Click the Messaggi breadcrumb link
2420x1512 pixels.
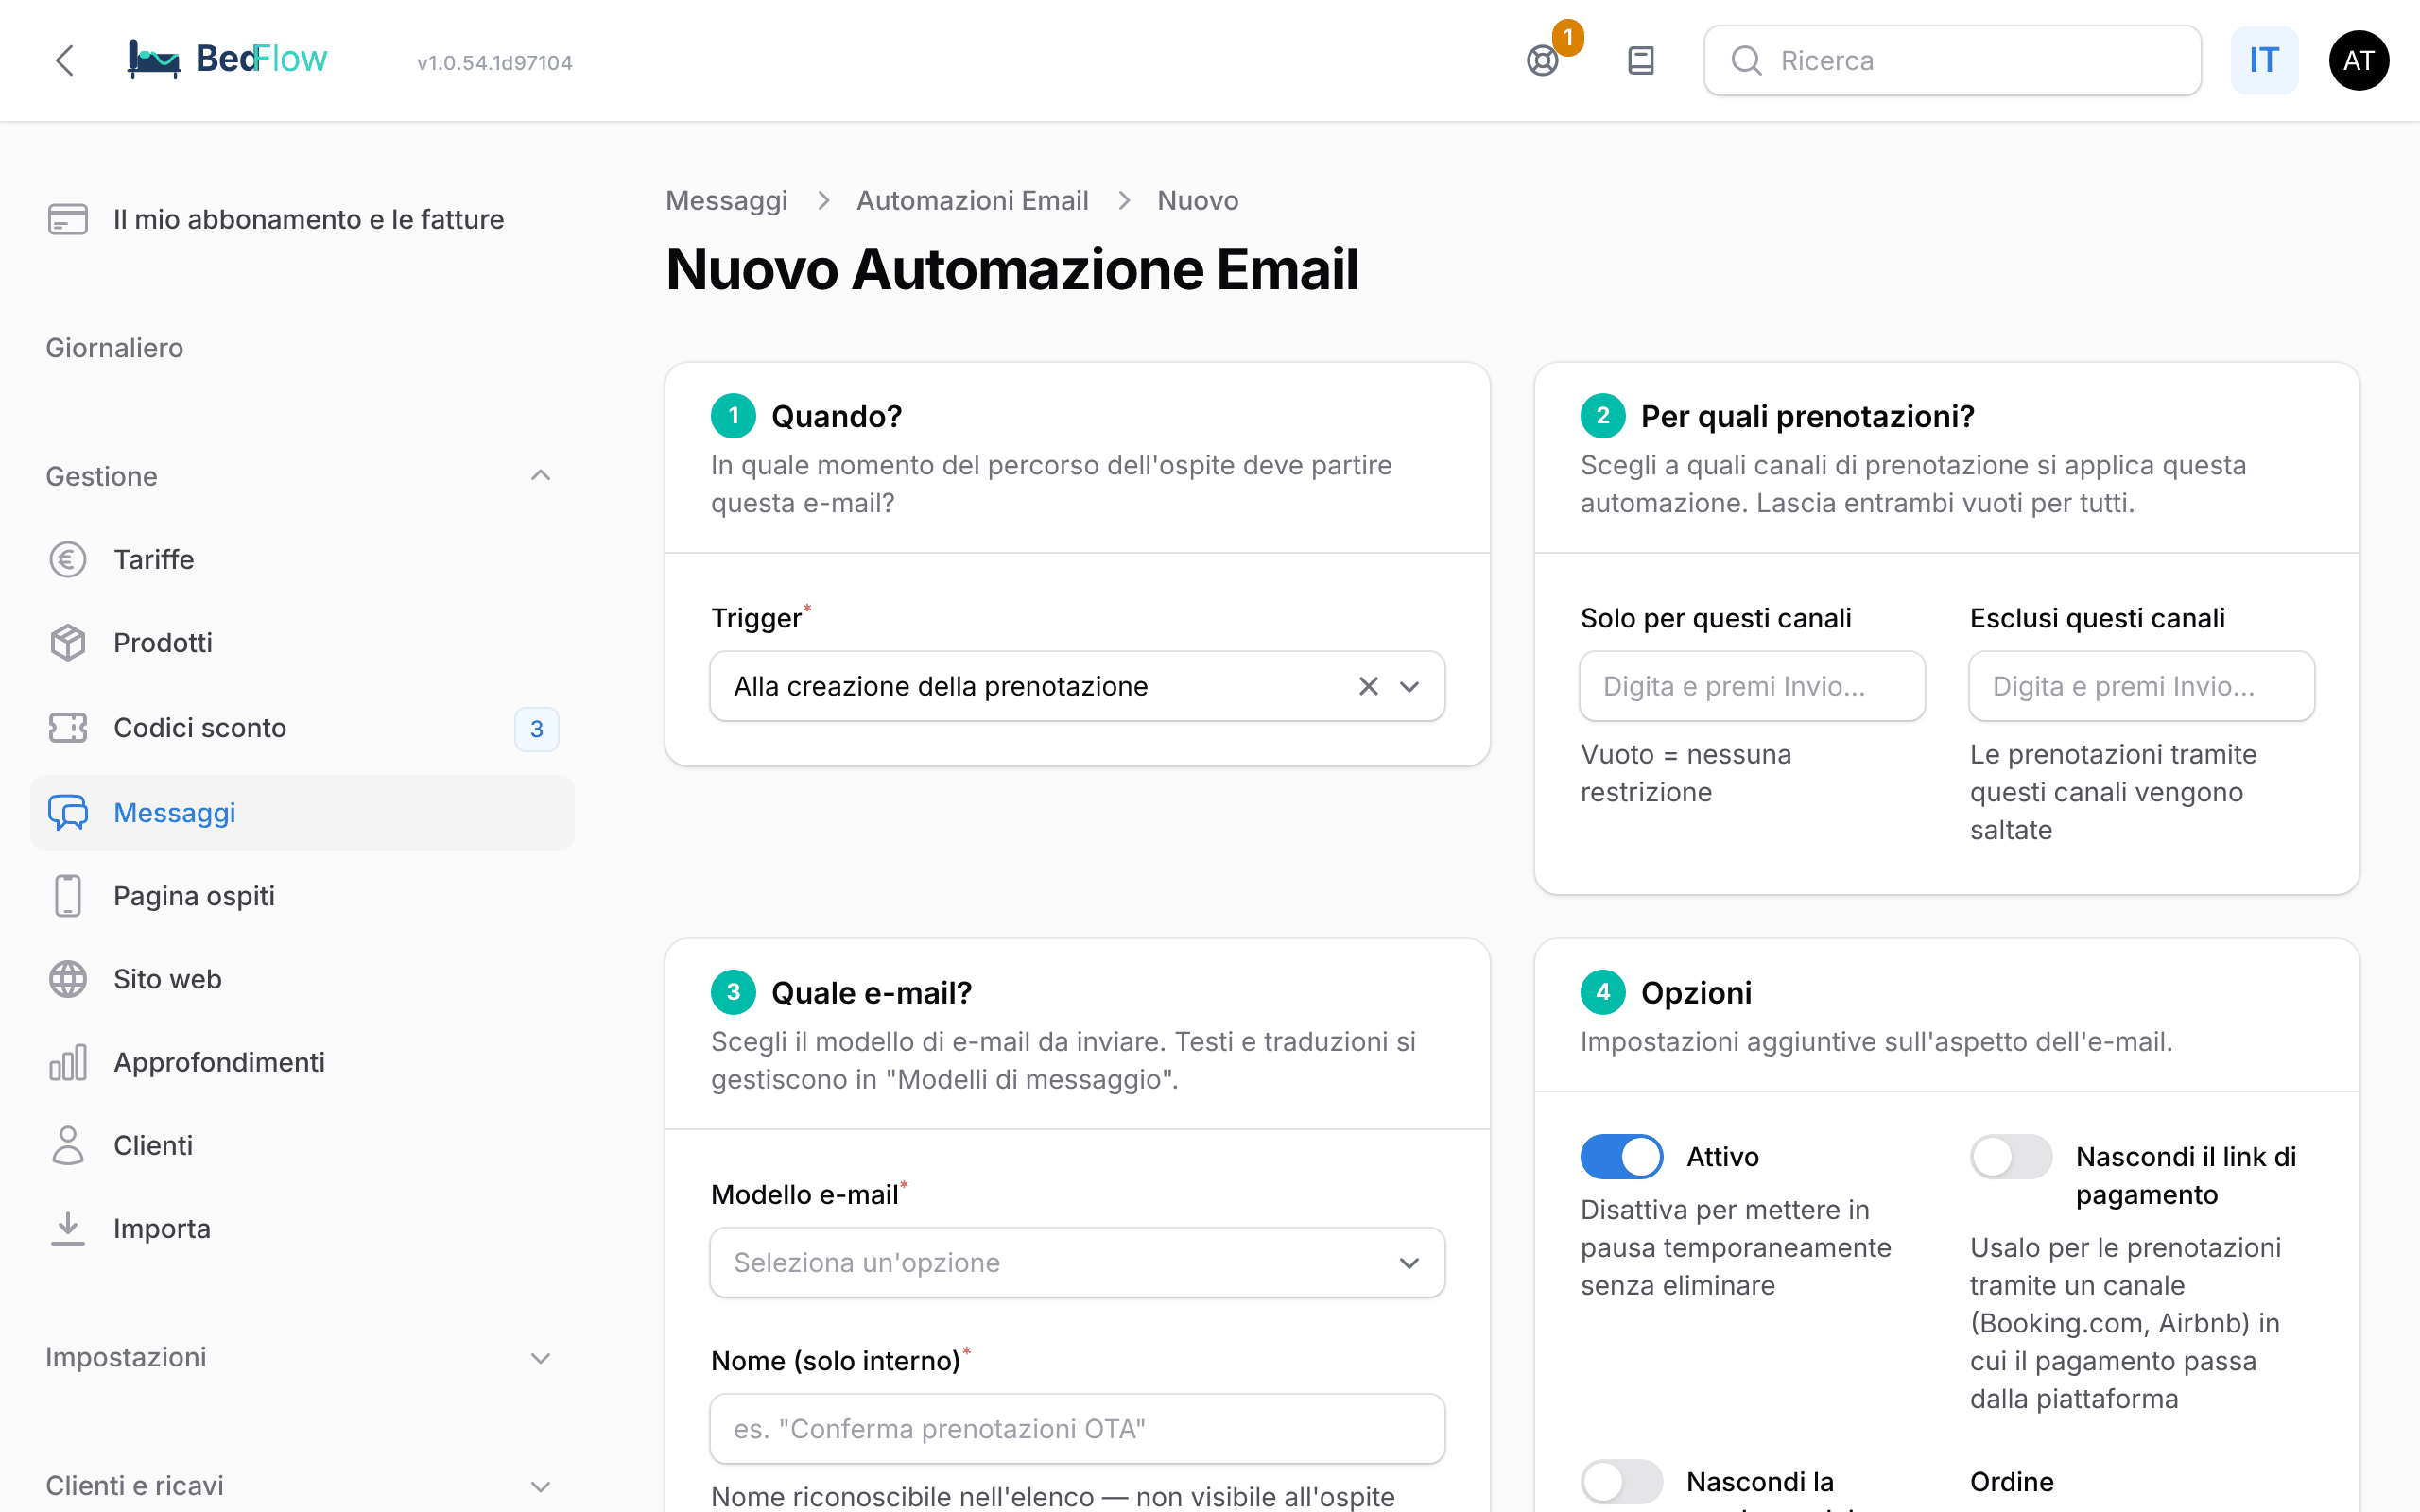pyautogui.click(x=727, y=200)
